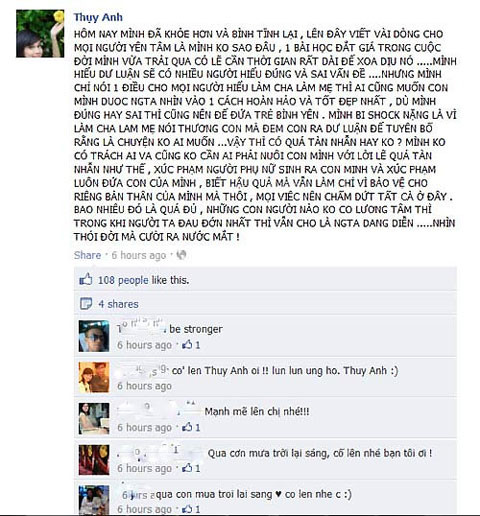
Task: Click the Thuy Anh author name link
Action: pos(98,17)
